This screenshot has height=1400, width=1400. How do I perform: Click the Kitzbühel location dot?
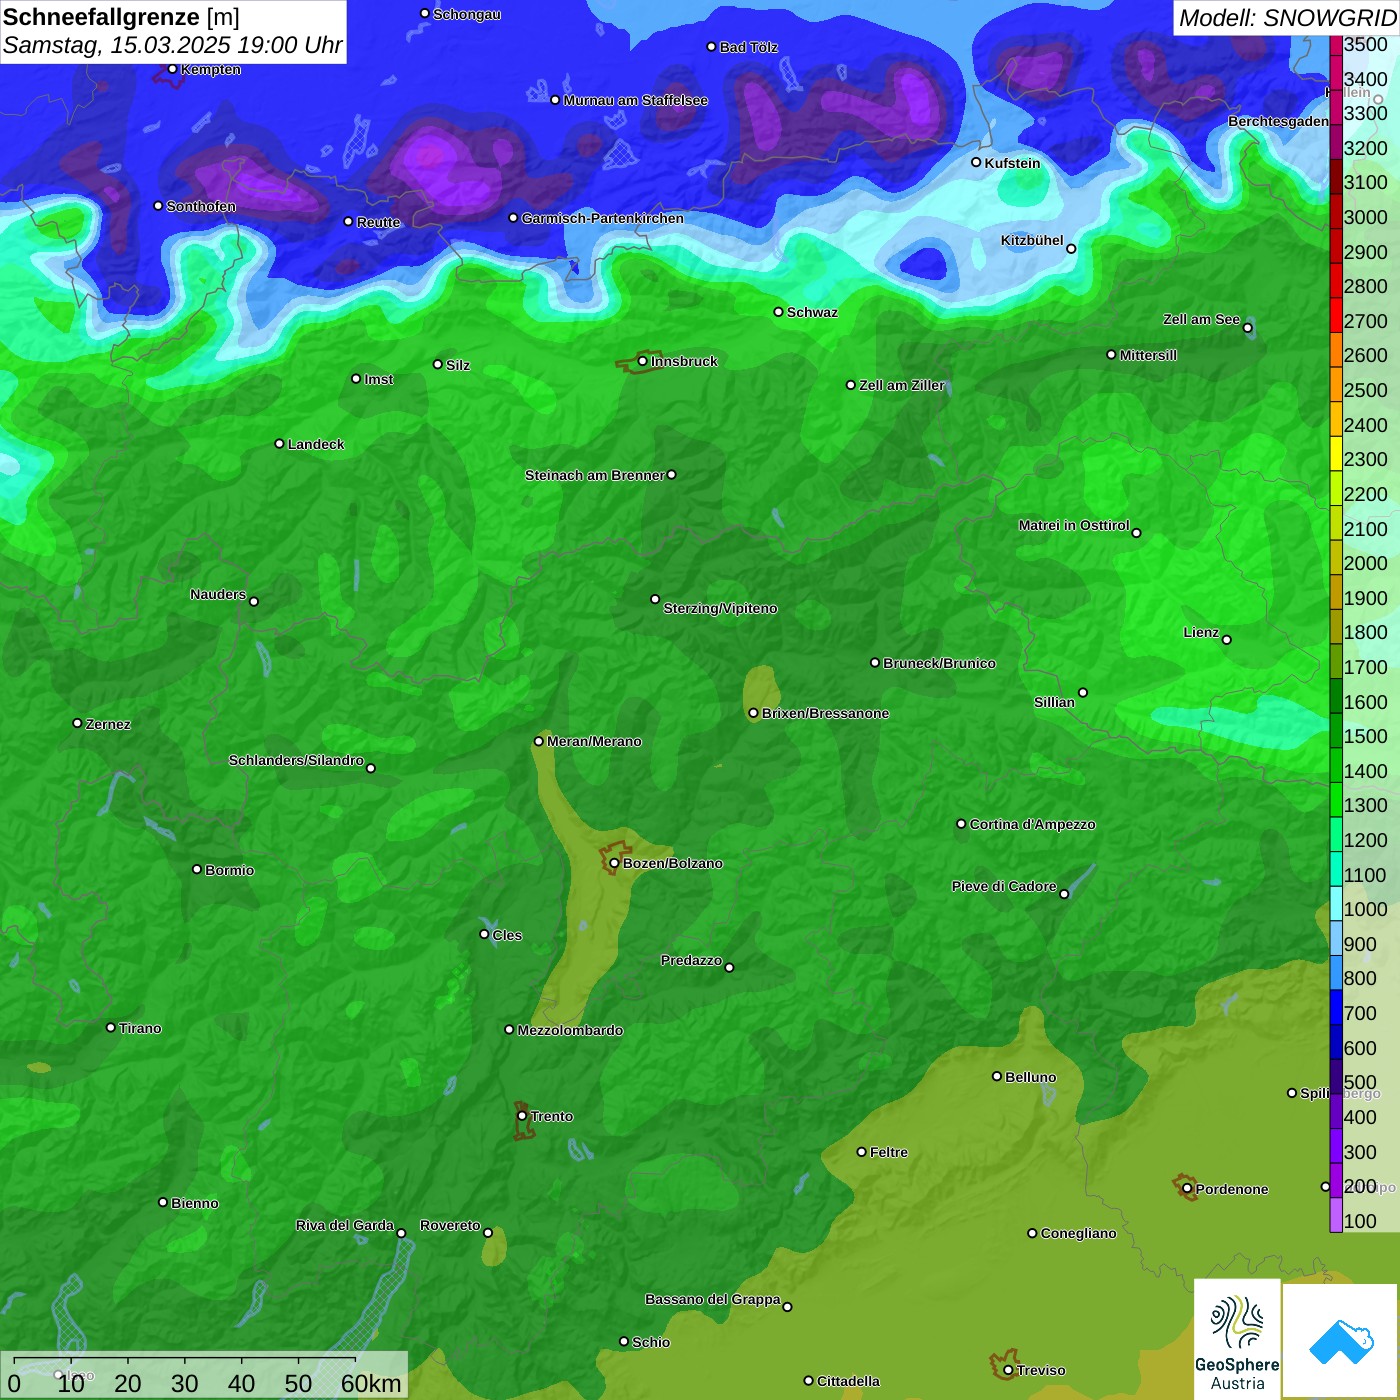coord(1071,249)
